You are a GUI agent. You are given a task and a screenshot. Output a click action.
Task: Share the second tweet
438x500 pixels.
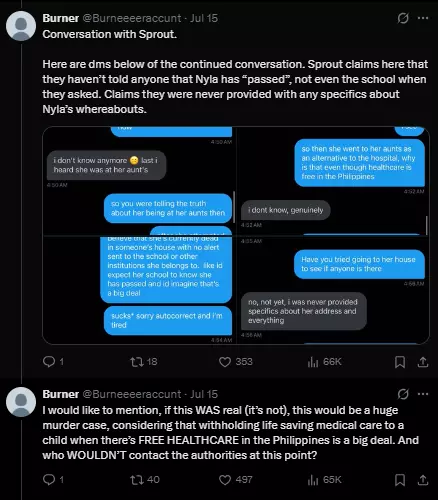[x=423, y=480]
